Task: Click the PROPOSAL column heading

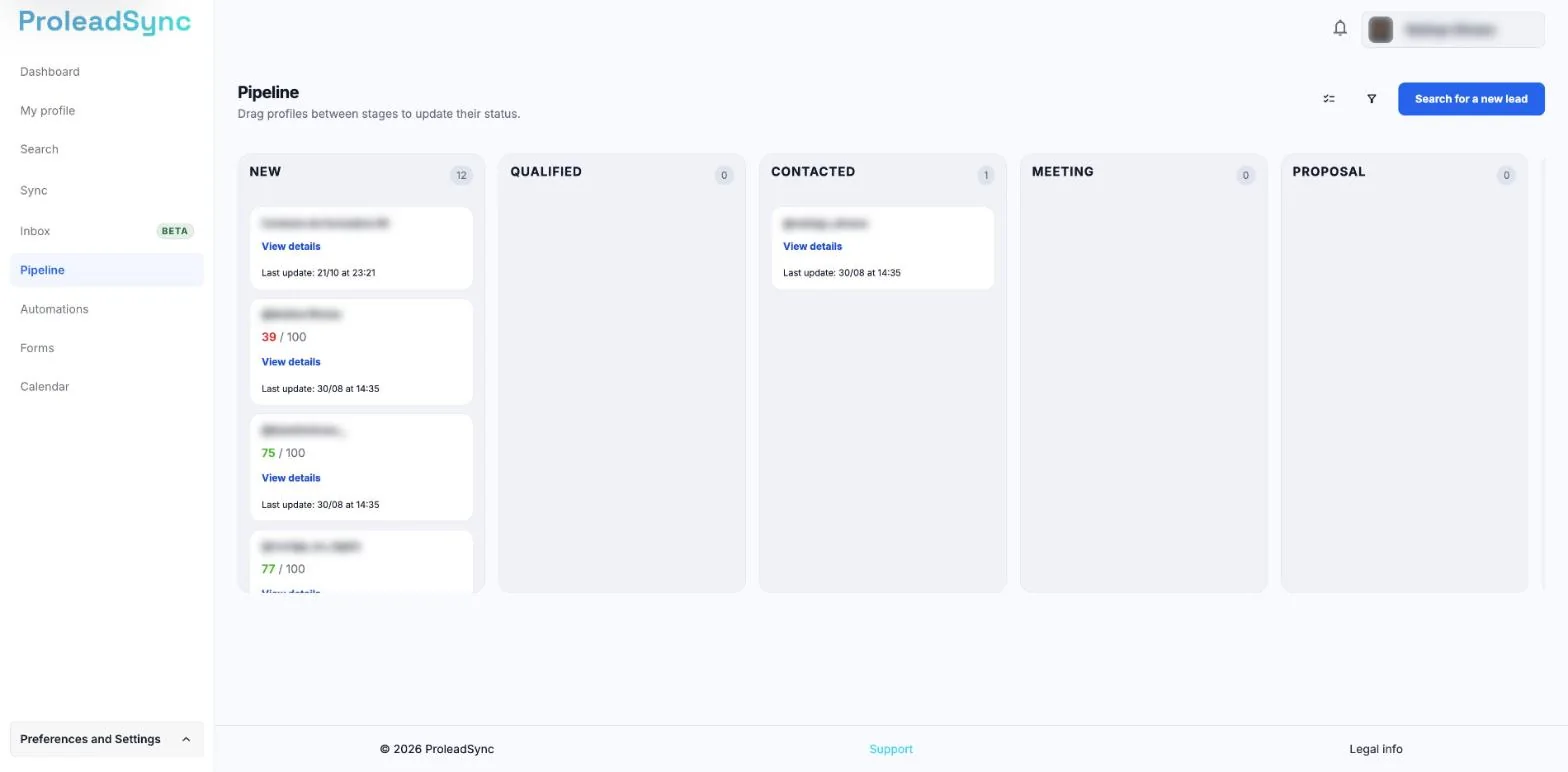Action: pyautogui.click(x=1329, y=172)
